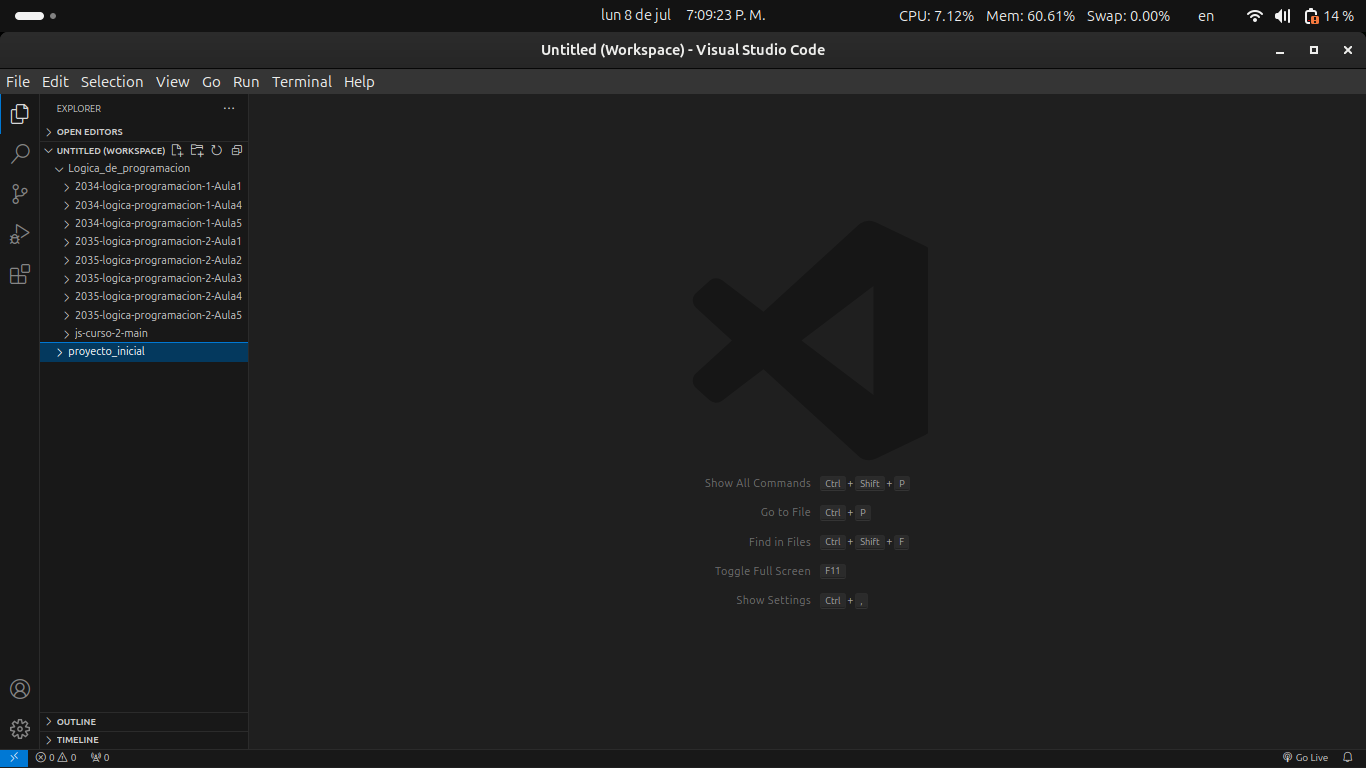The width and height of the screenshot is (1366, 768).
Task: Open the View menu
Action: click(172, 82)
